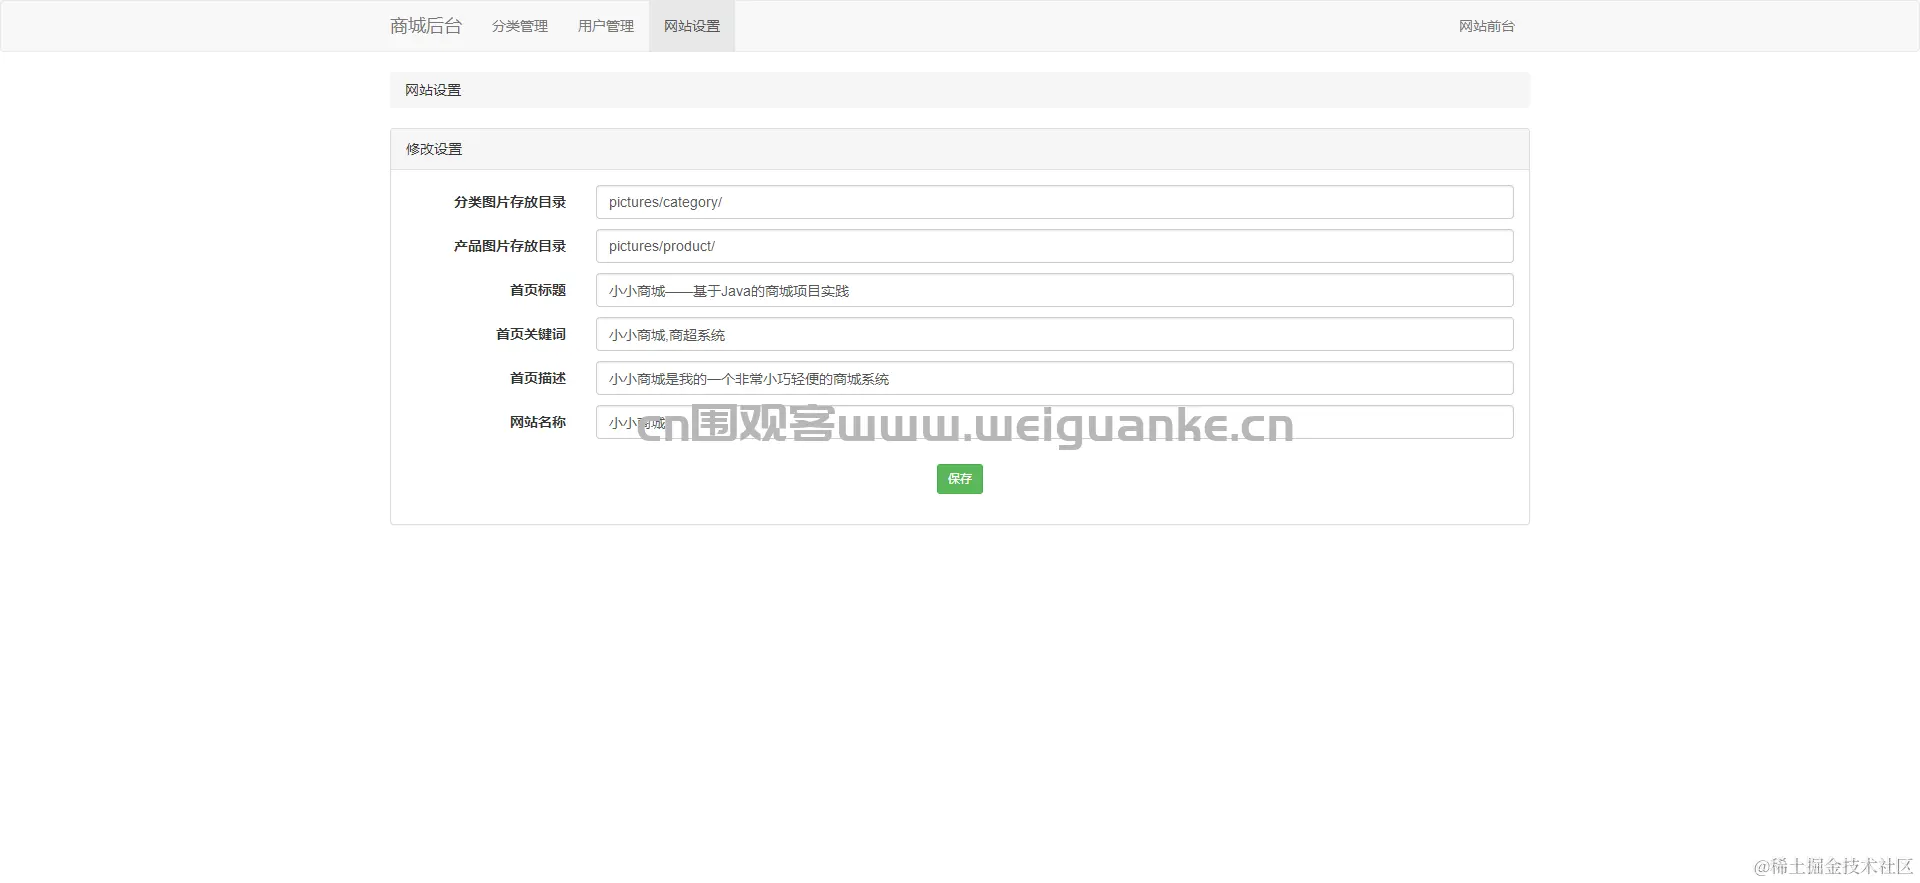
Task: Go to 分类管理 in navbar
Action: click(520, 26)
